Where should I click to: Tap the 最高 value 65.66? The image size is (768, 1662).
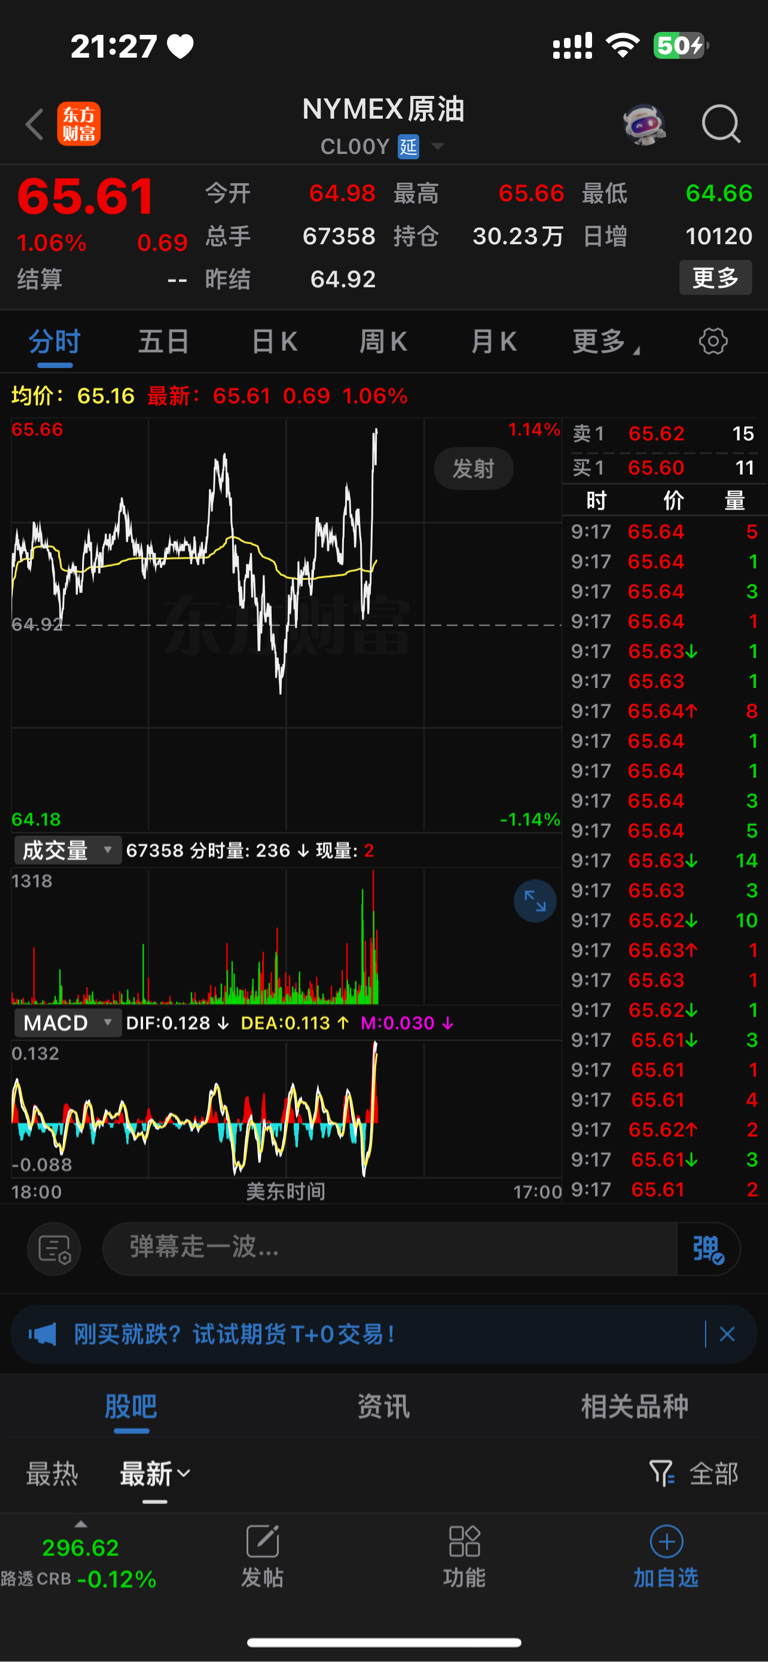click(x=532, y=193)
